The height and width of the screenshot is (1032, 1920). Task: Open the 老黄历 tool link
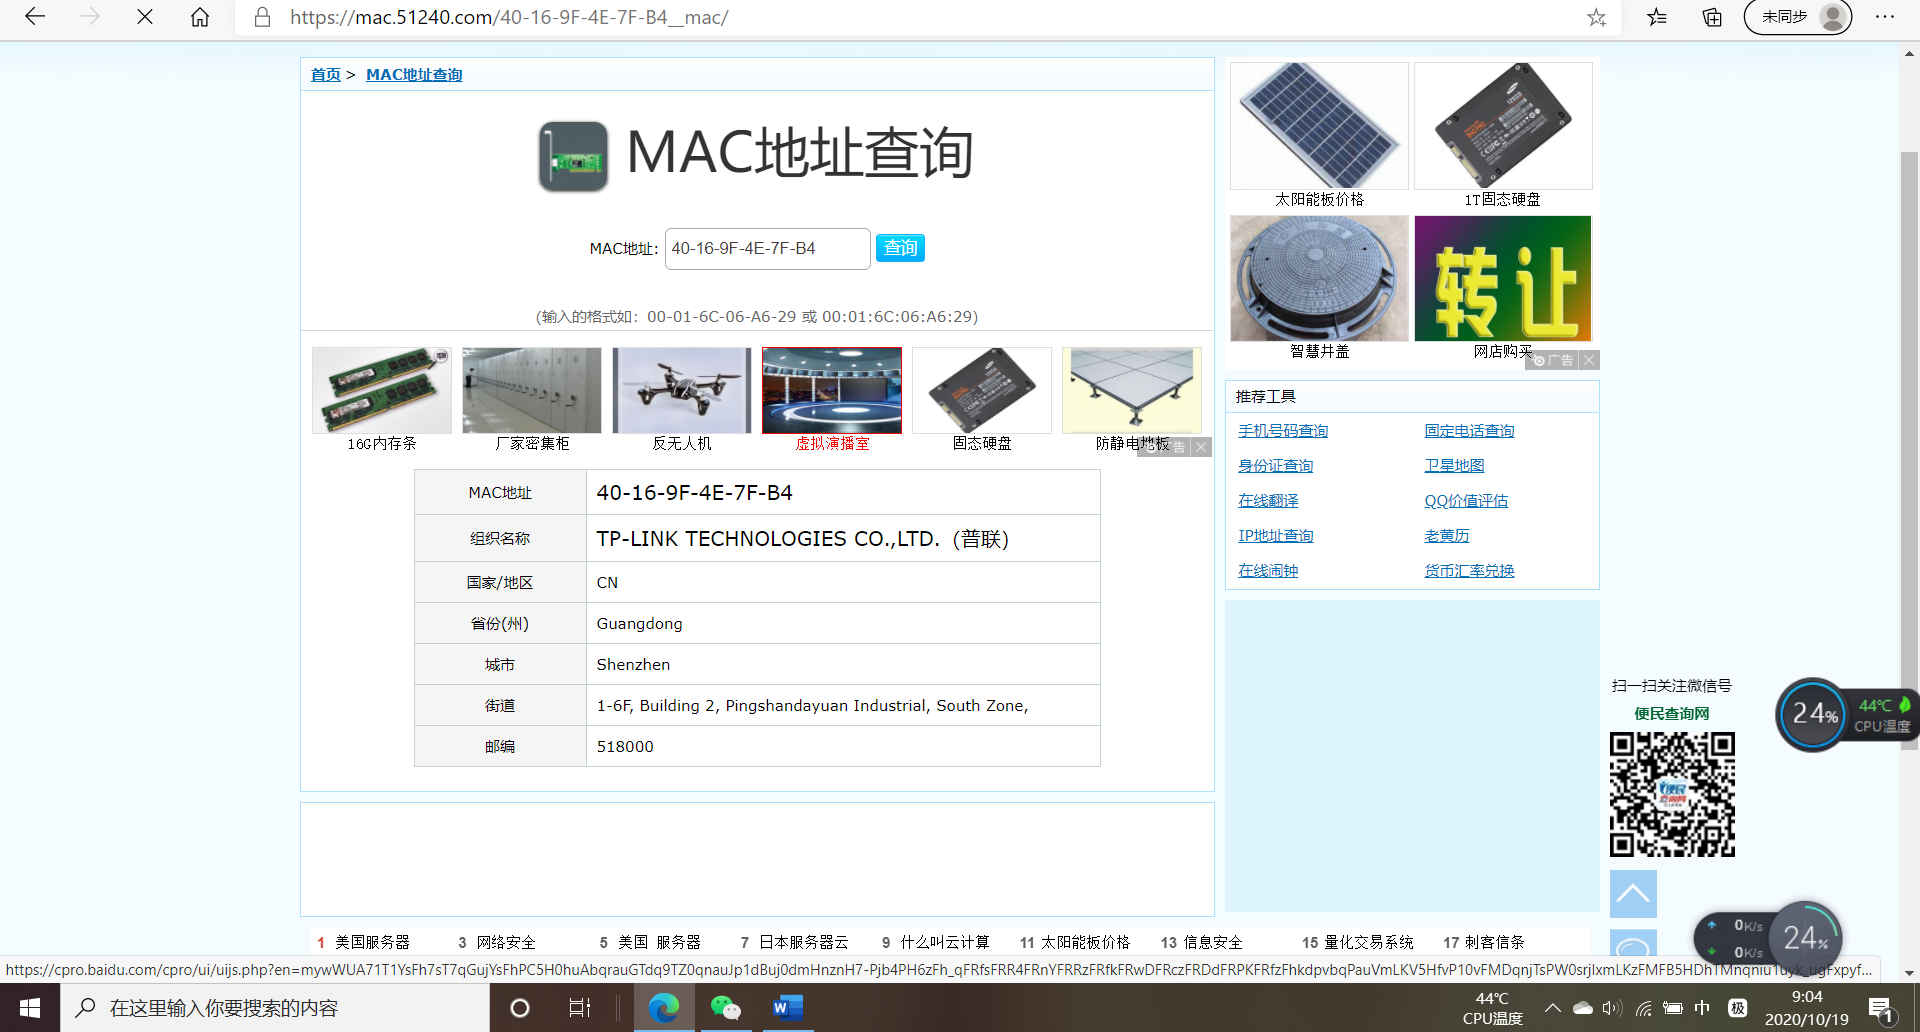point(1447,536)
